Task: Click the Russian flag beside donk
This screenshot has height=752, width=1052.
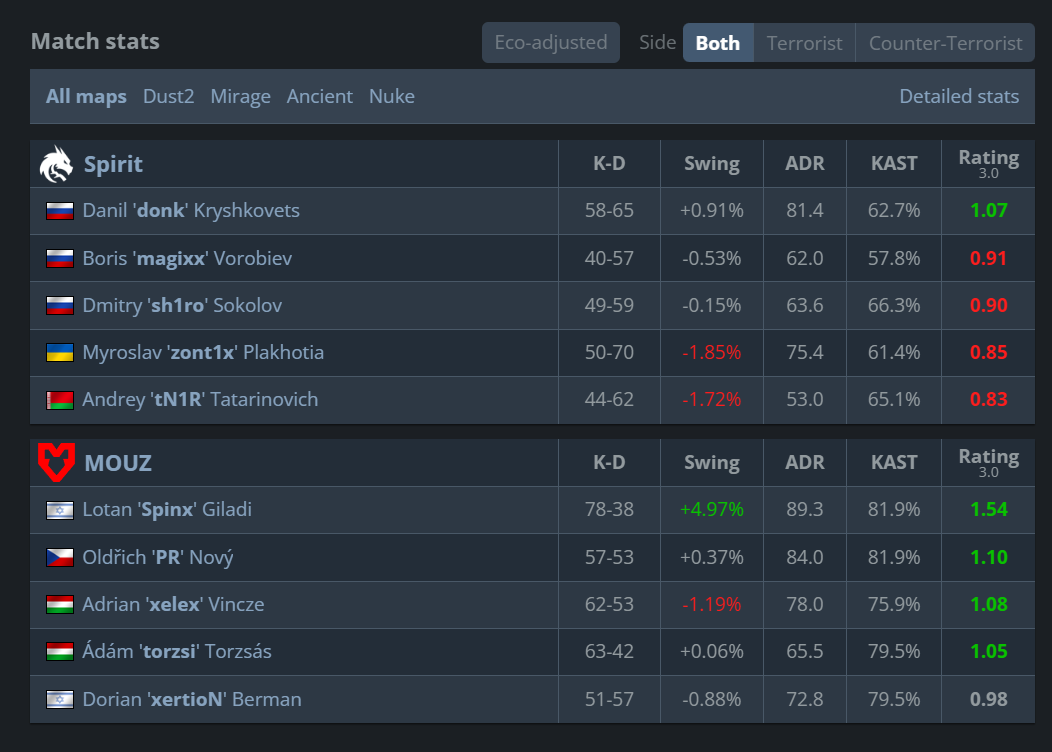Action: click(60, 211)
